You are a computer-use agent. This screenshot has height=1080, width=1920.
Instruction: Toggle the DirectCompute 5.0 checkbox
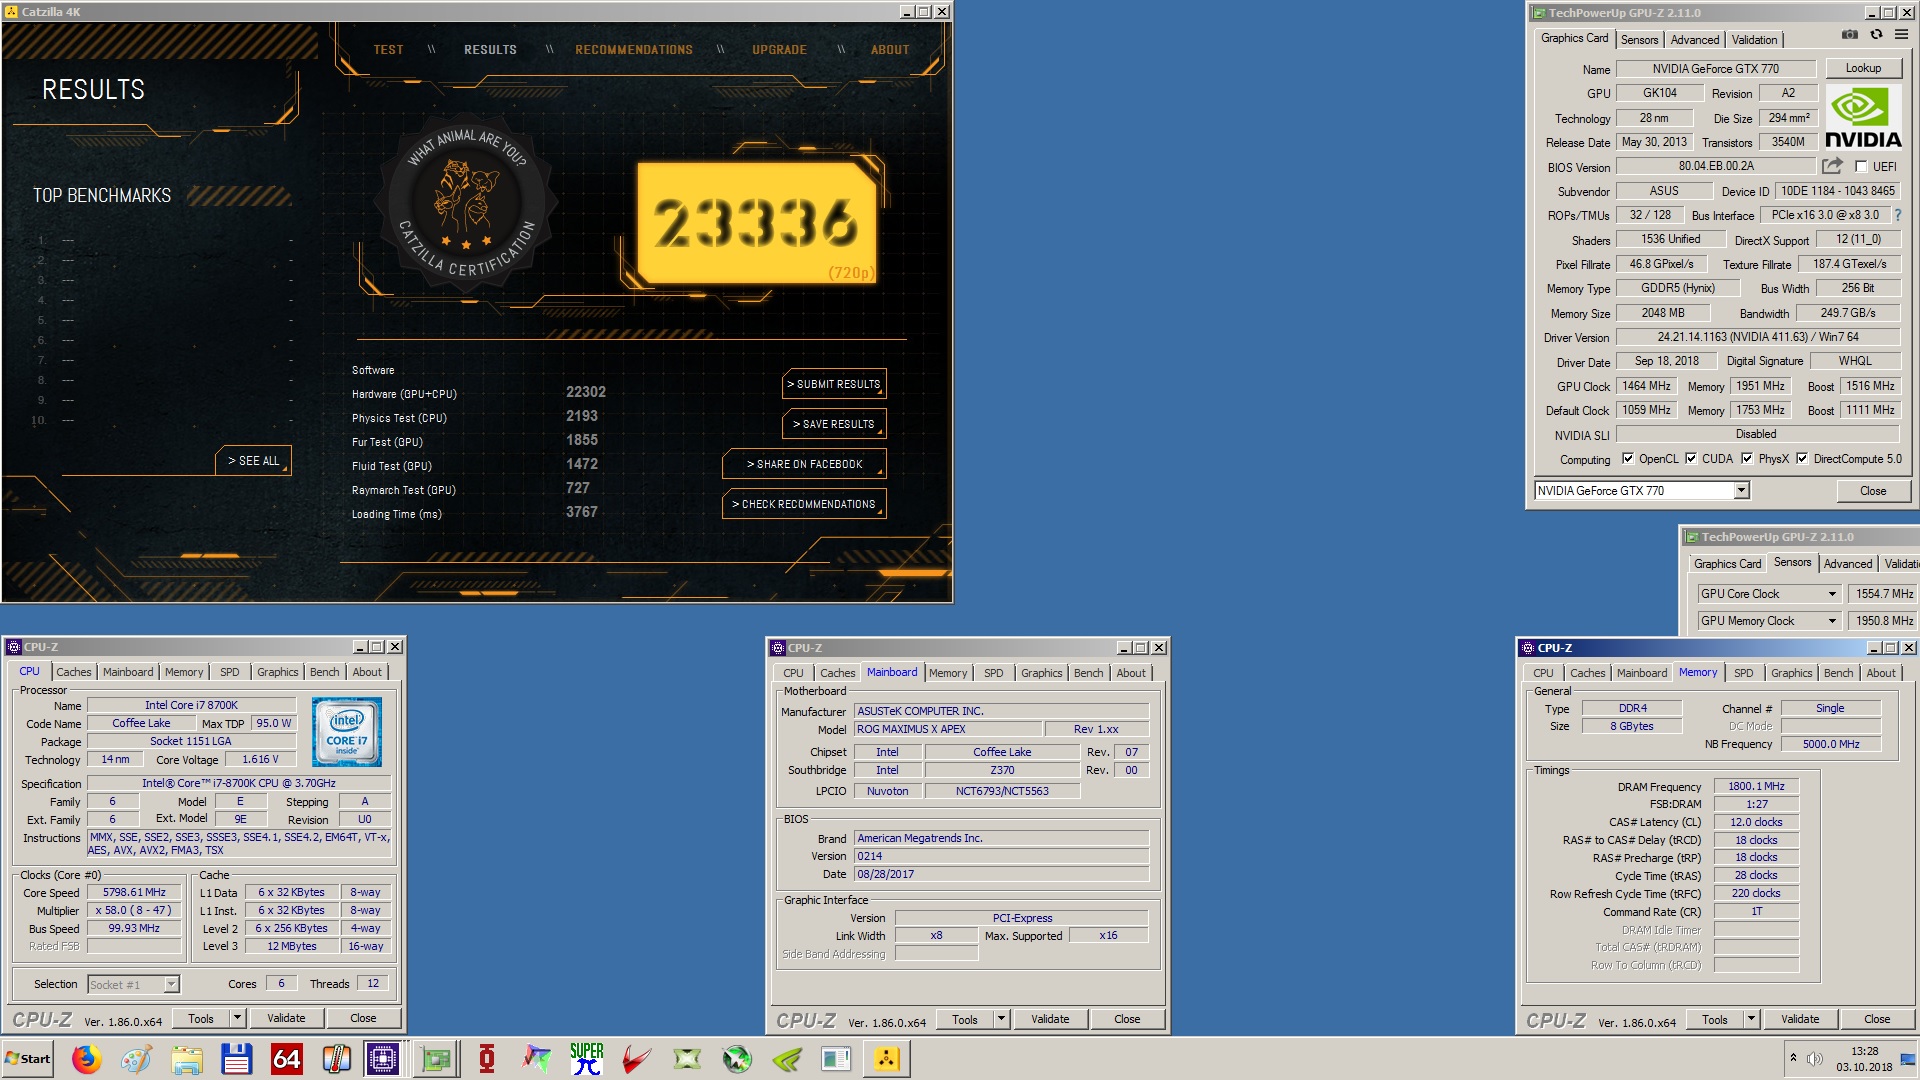1802,459
